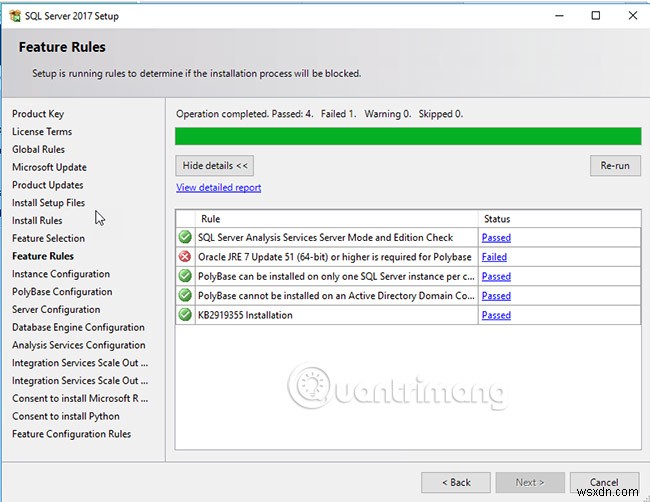650x502 pixels.
Task: Click the Operation completed summary text
Action: coord(319,114)
